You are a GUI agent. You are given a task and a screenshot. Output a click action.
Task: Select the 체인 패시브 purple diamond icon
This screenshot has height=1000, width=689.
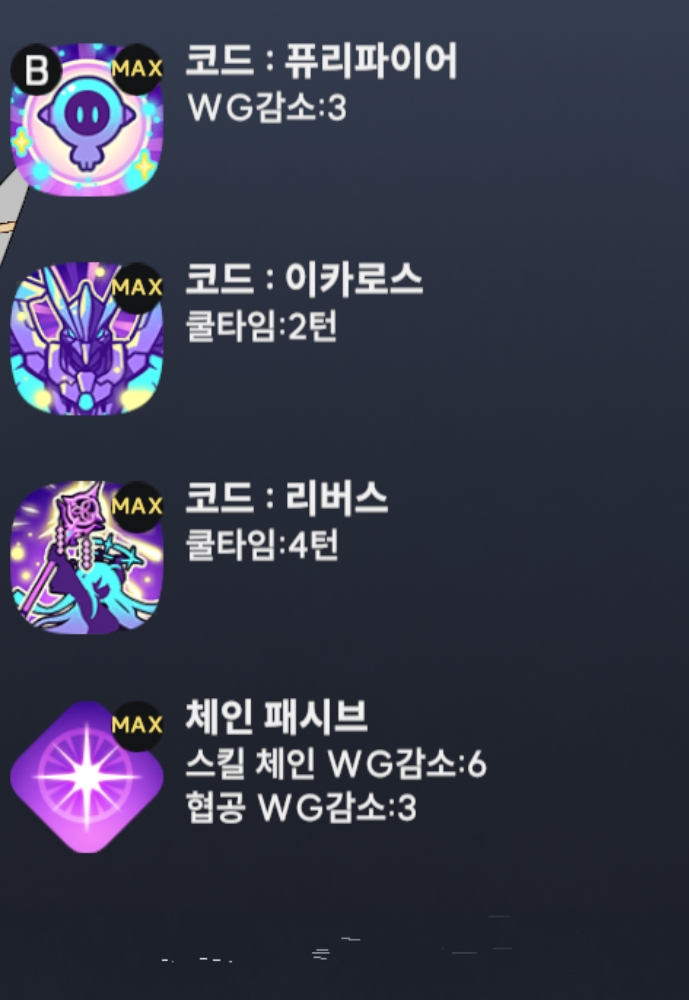pos(87,777)
